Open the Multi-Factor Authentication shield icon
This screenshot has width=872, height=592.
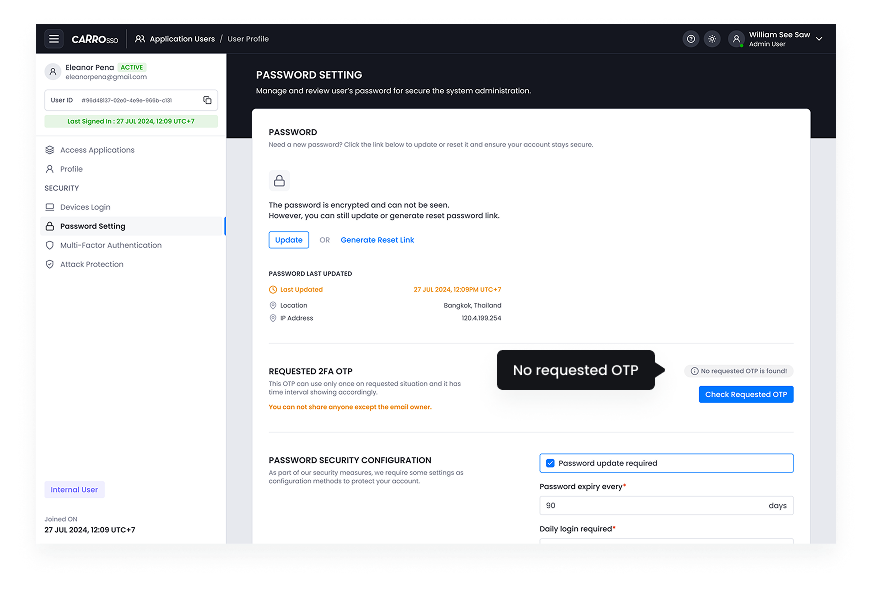pos(51,245)
